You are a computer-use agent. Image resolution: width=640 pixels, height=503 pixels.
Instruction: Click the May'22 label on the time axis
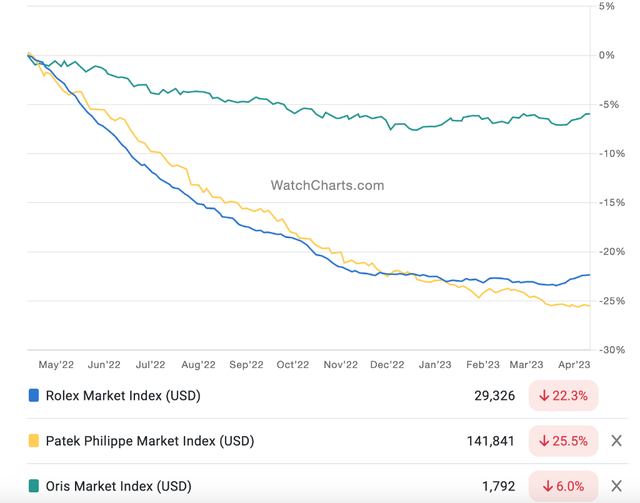coord(56,366)
